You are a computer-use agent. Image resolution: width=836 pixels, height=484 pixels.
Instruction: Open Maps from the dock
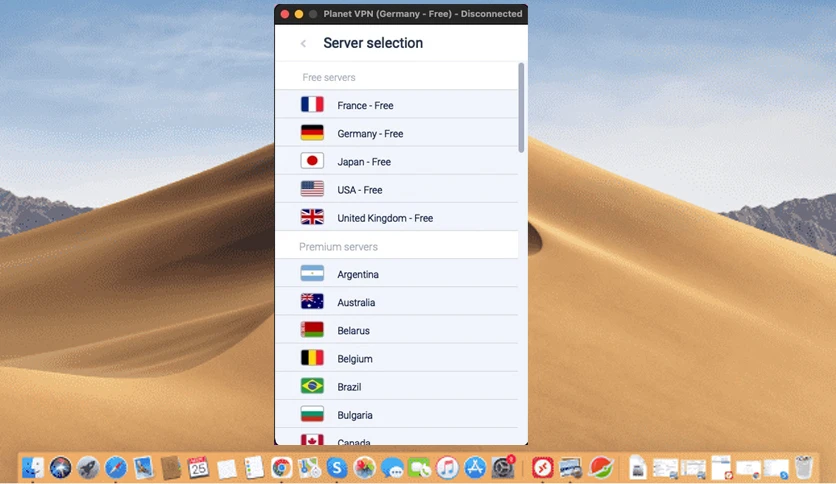[x=309, y=468]
